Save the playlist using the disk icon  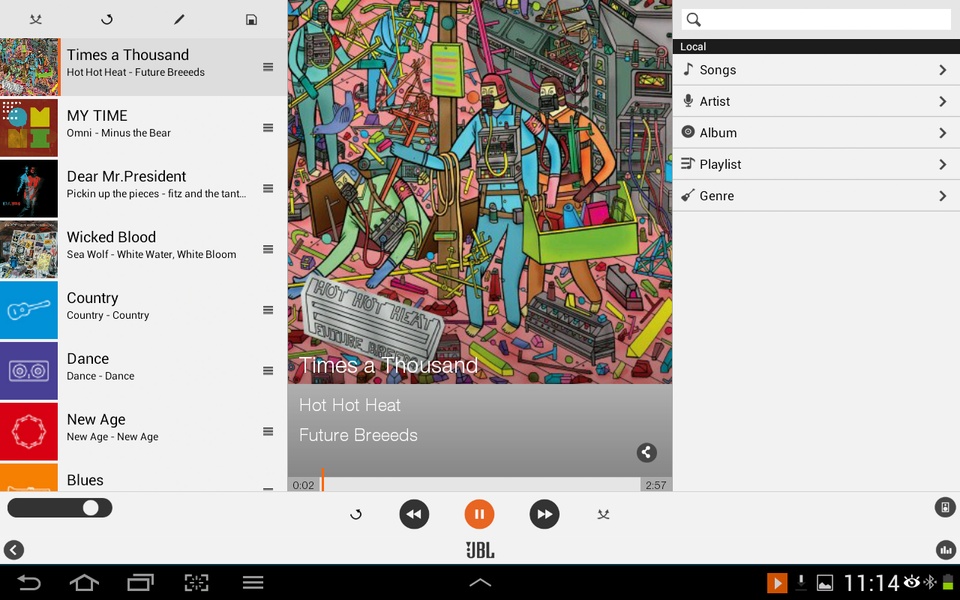(251, 20)
